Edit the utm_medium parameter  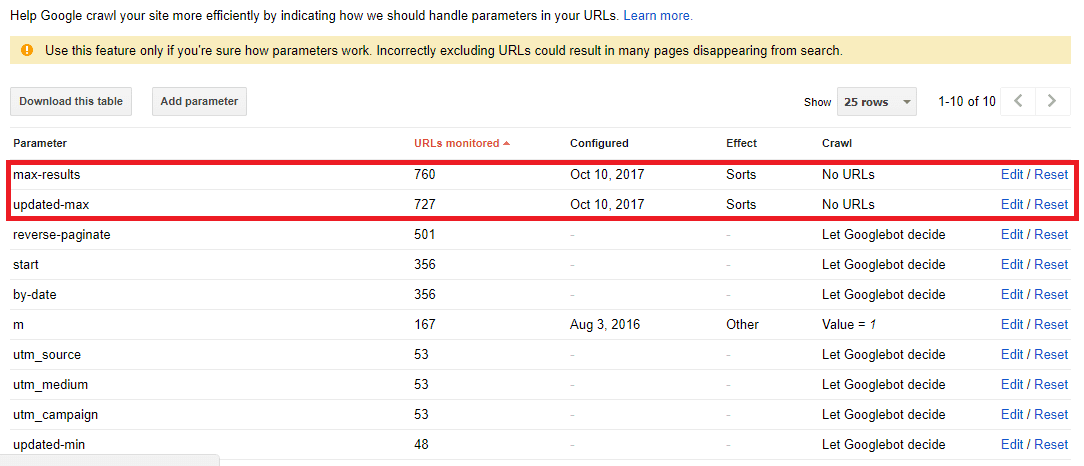(x=1011, y=384)
